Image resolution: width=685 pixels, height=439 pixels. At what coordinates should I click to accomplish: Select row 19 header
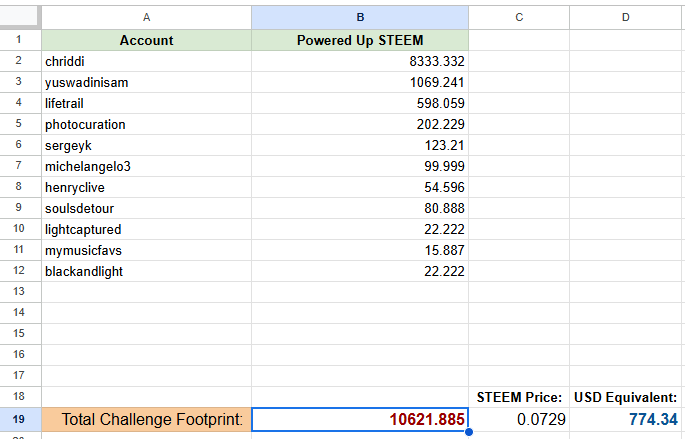tap(20, 419)
